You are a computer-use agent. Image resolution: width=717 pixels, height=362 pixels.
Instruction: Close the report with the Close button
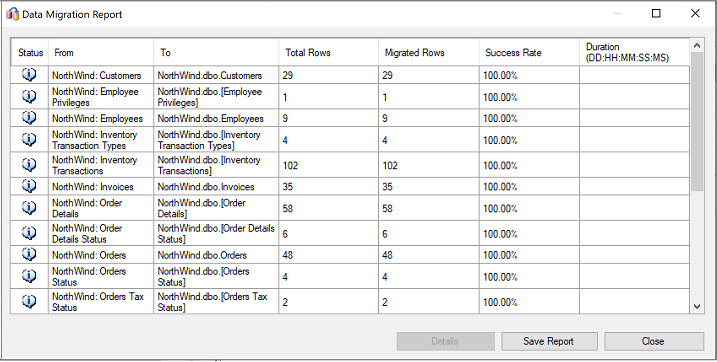[653, 341]
